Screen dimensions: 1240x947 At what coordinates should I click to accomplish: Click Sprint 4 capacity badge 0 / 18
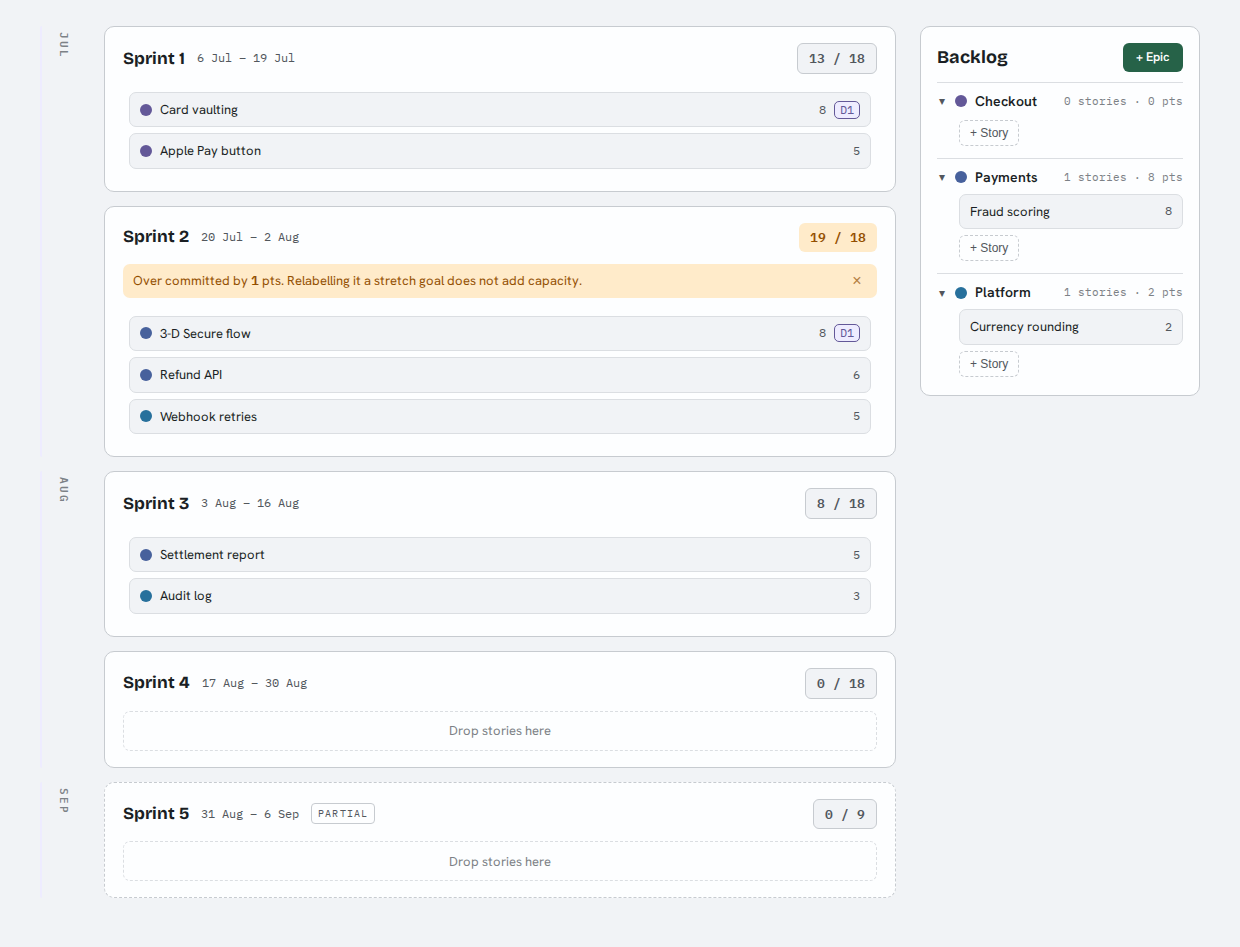tap(841, 684)
